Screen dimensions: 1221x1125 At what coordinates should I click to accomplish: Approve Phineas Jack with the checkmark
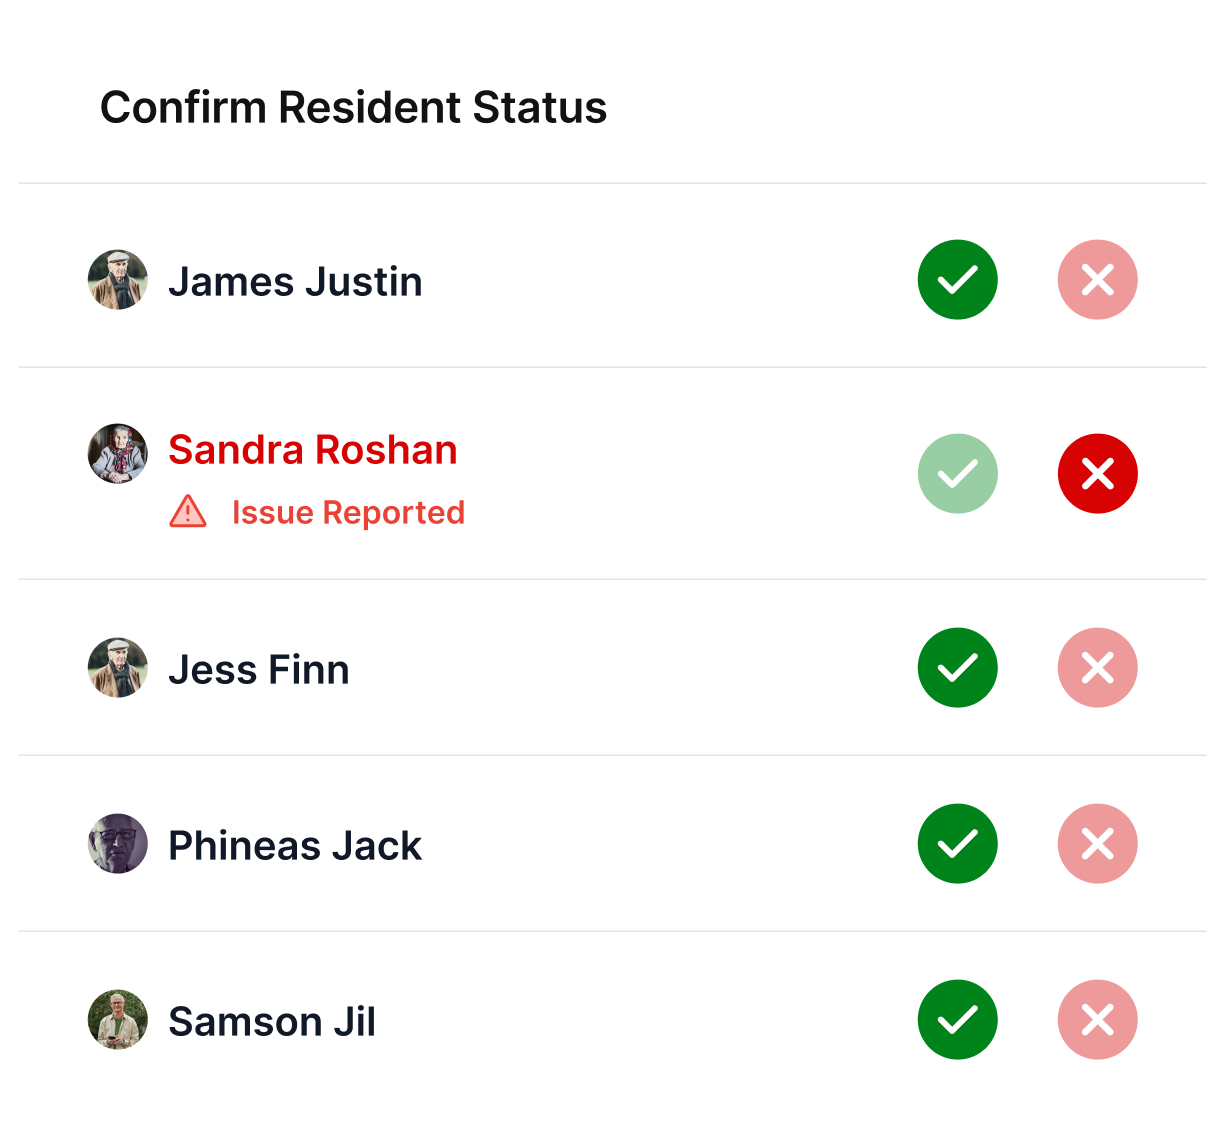point(957,844)
